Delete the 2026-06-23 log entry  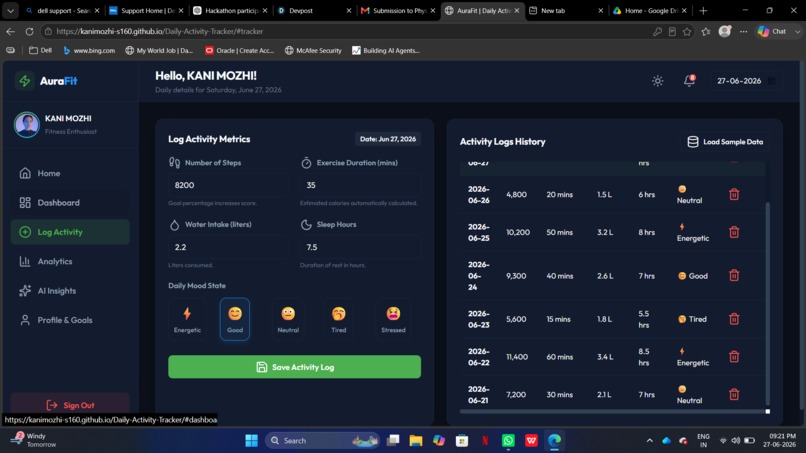[734, 319]
